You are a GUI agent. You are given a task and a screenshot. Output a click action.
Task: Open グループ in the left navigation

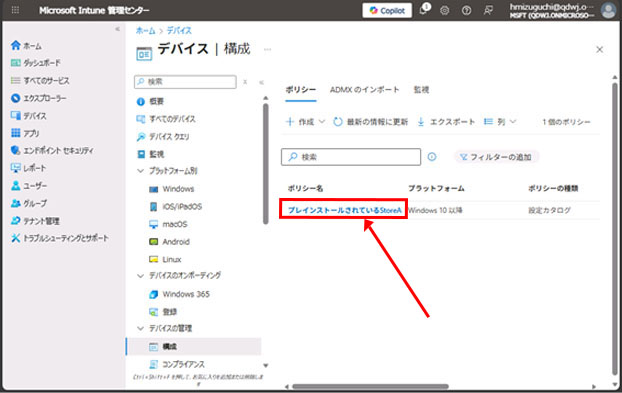pyautogui.click(x=29, y=203)
